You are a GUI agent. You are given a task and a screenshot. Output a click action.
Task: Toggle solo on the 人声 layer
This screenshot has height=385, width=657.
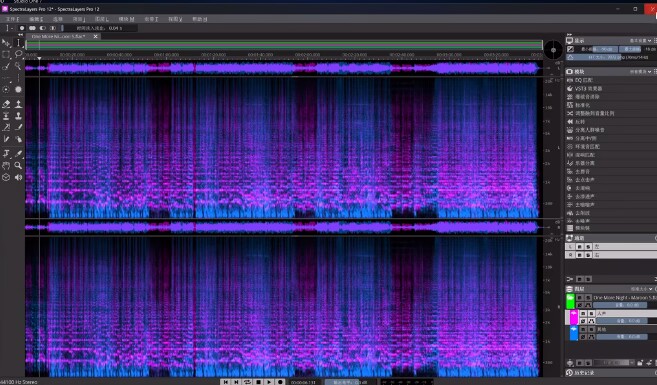pos(591,313)
